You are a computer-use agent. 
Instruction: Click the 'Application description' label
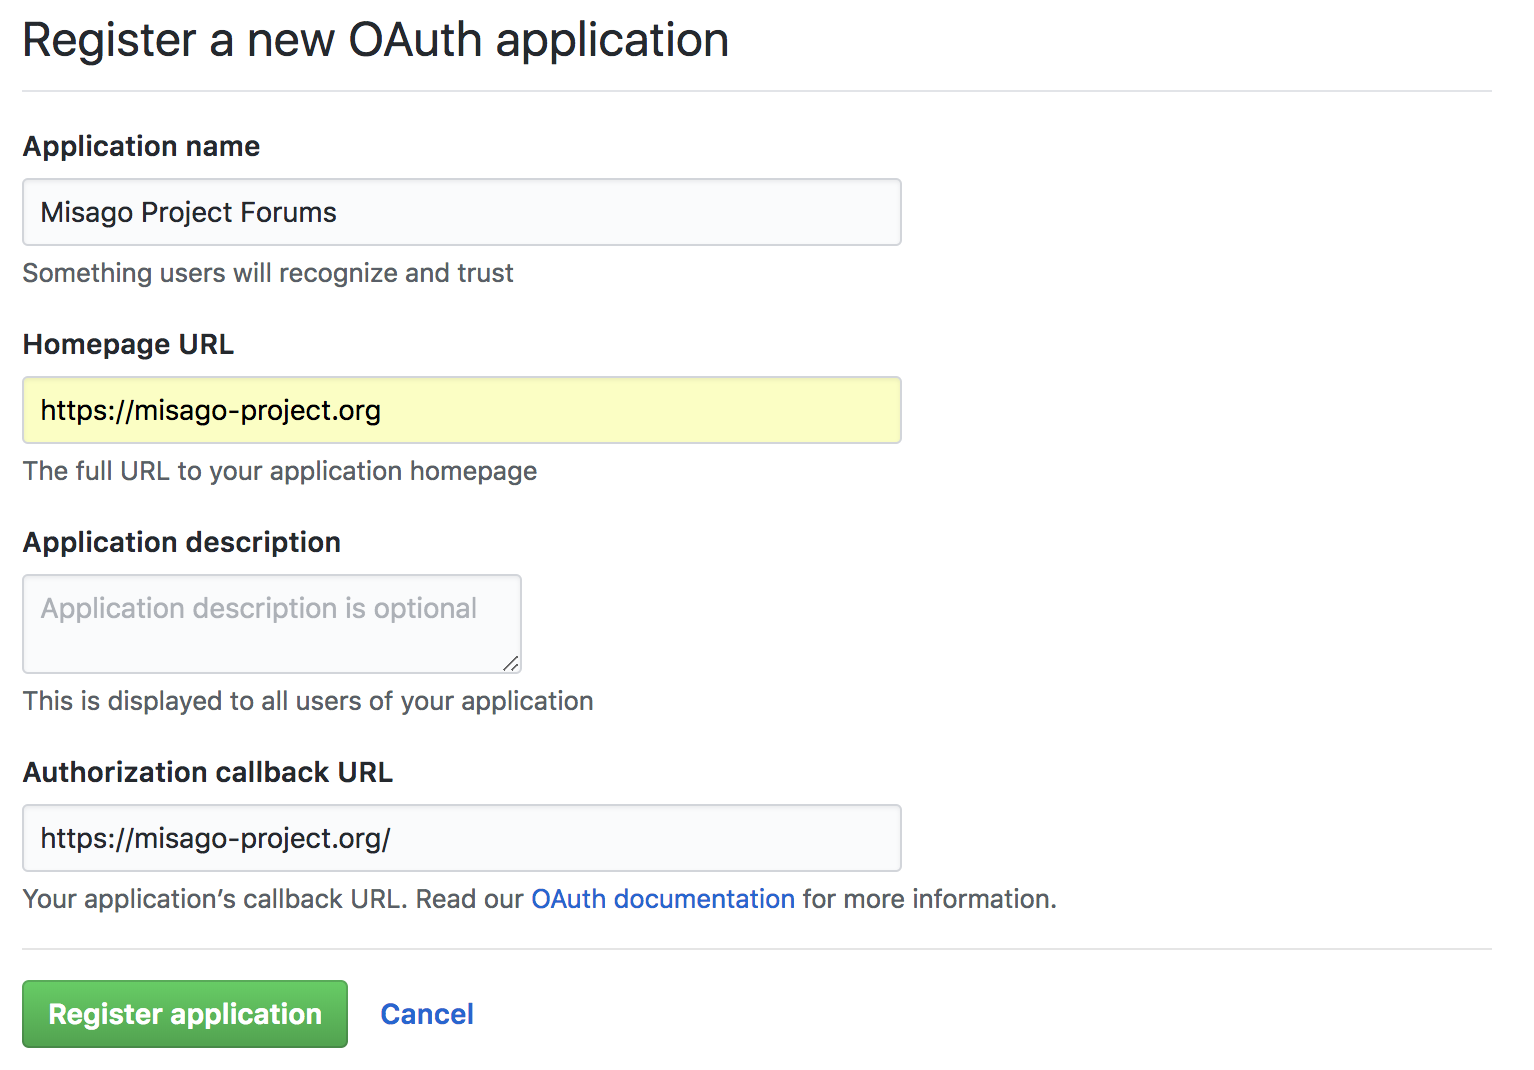(182, 542)
